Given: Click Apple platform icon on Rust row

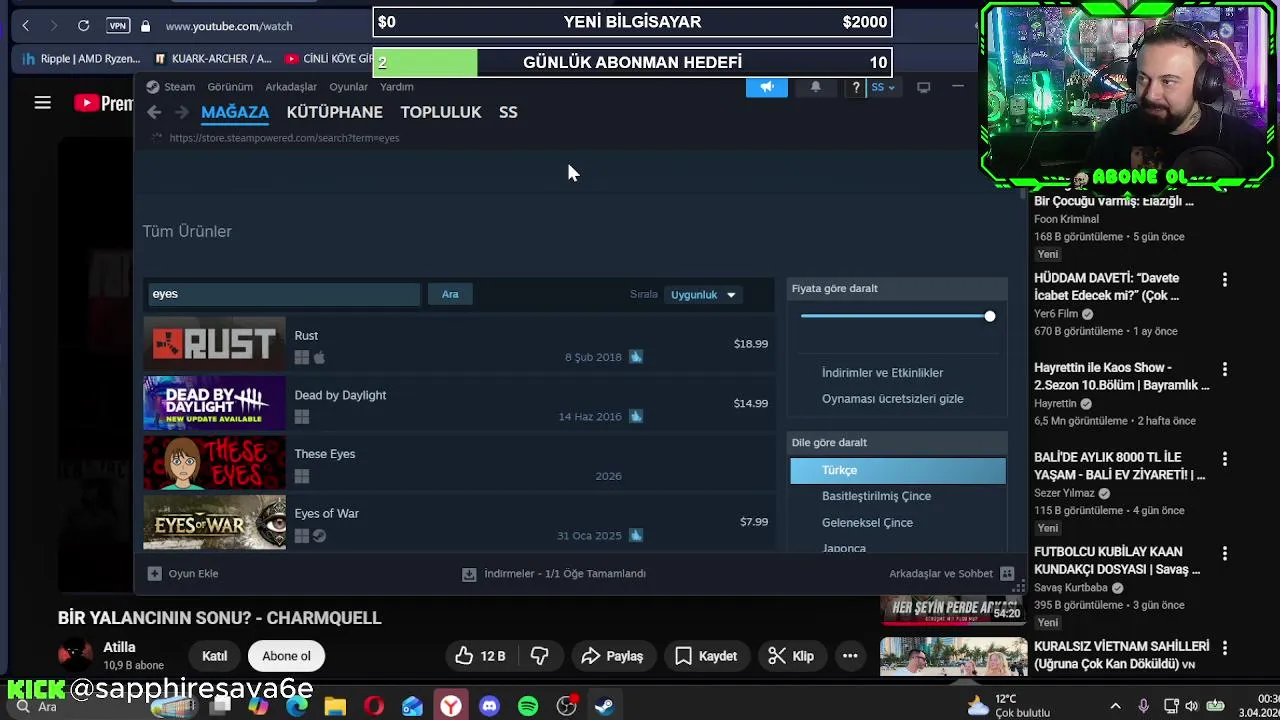Looking at the screenshot, I should pos(319,357).
